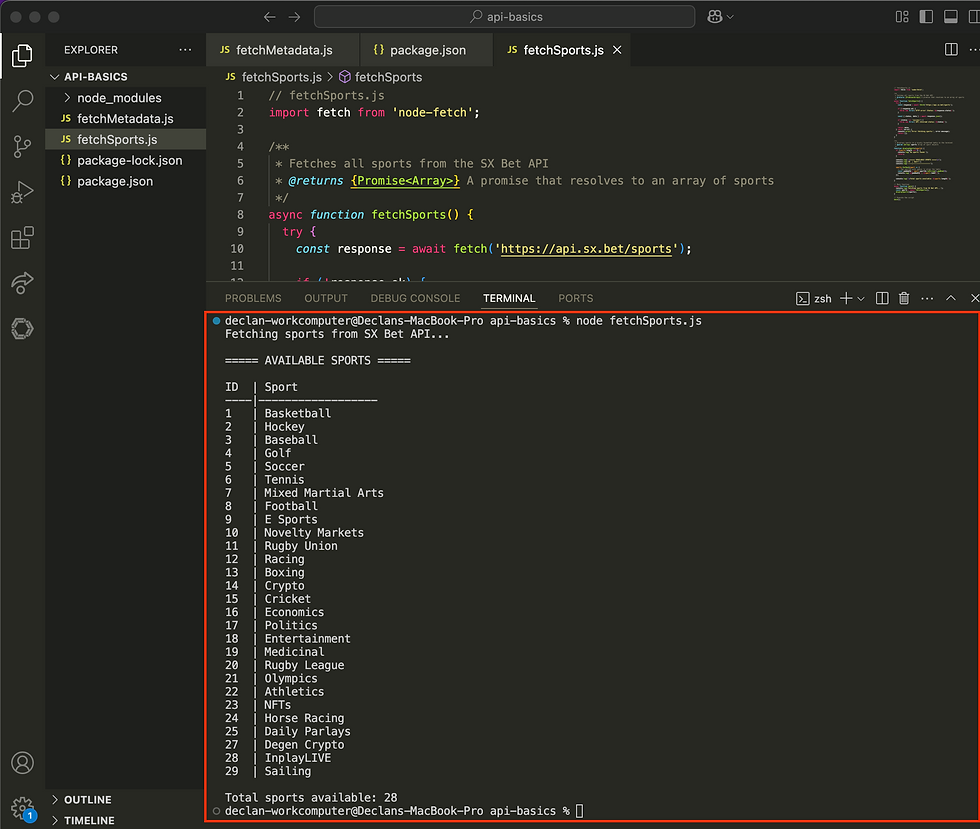Switch to the OUTPUT panel tab
Viewport: 980px width, 829px height.
[326, 298]
